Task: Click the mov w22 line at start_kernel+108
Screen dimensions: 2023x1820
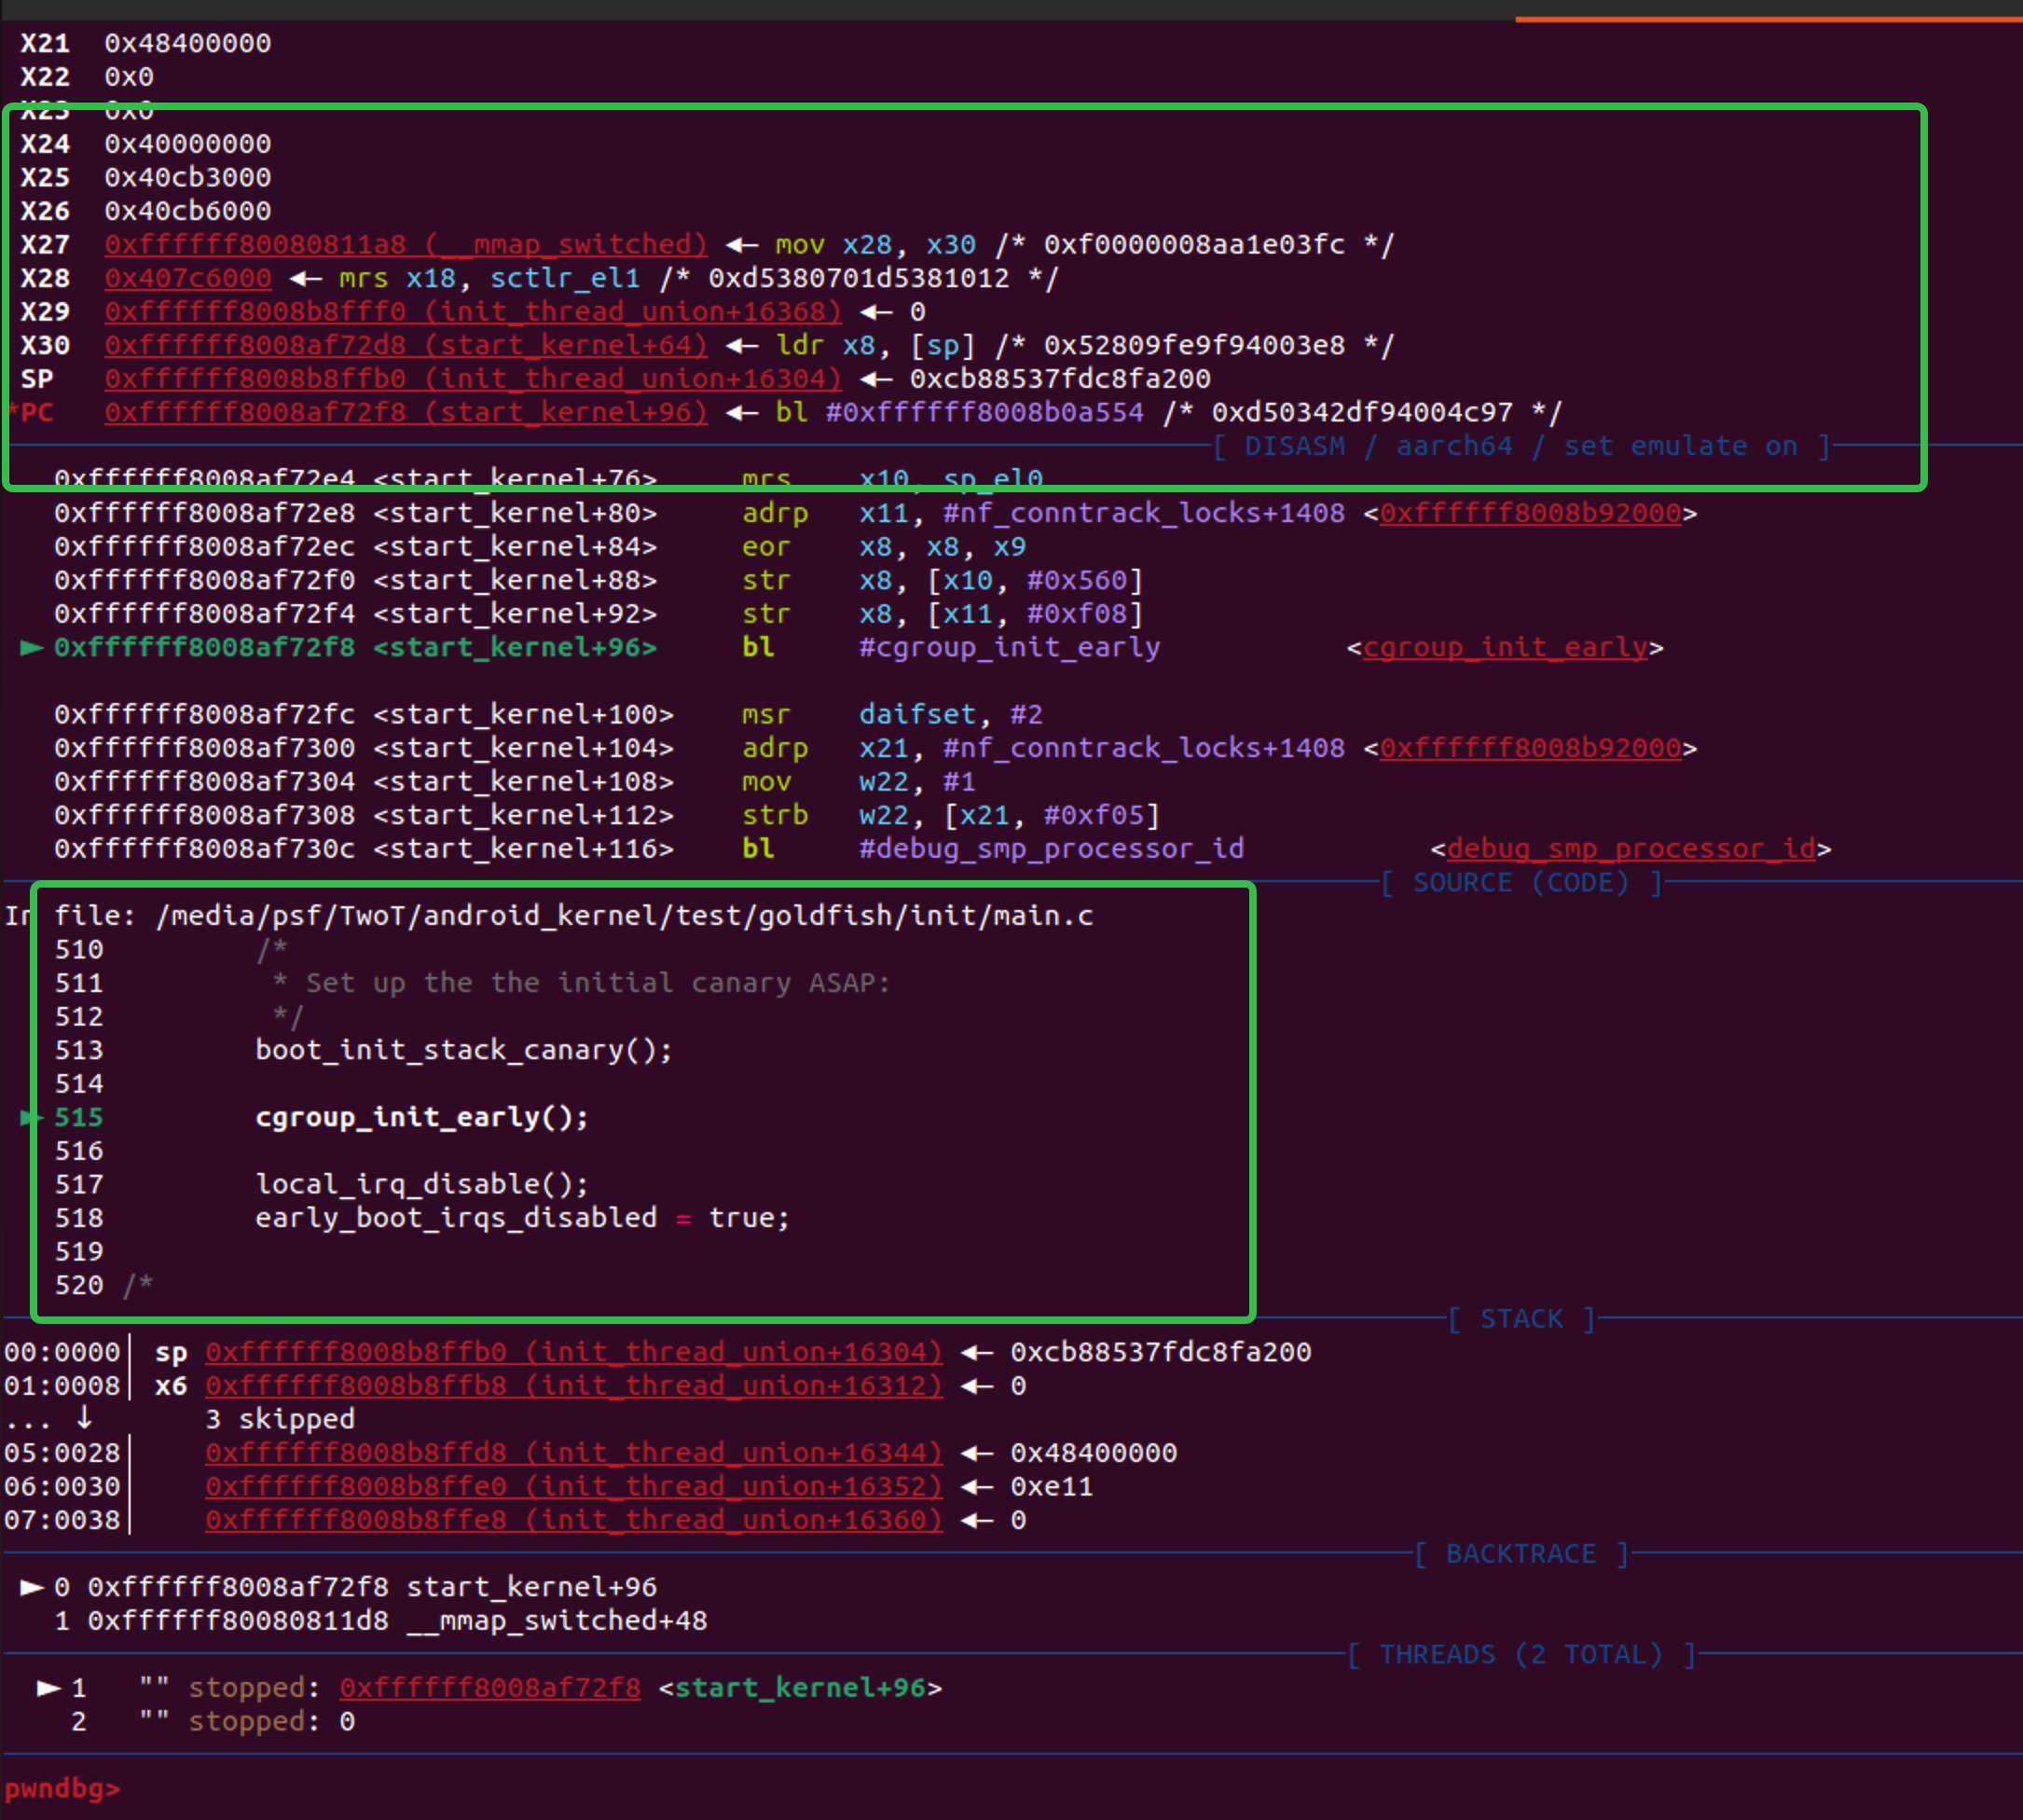Action: [x=515, y=782]
